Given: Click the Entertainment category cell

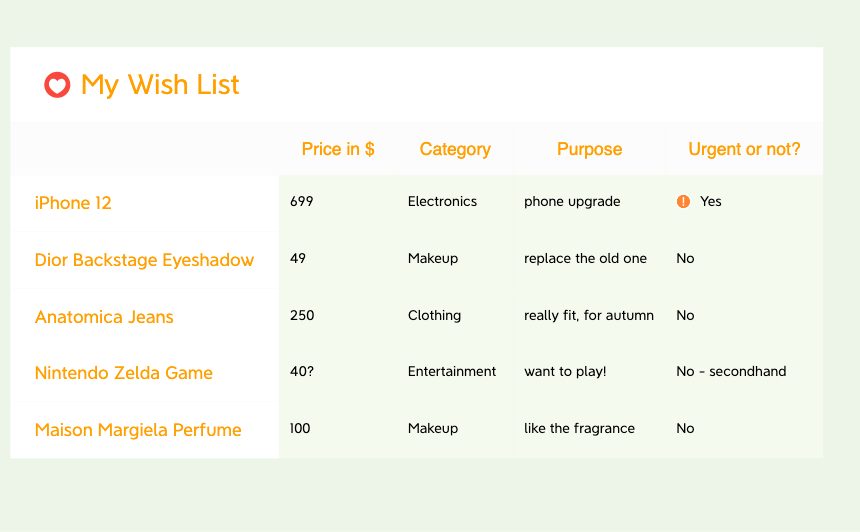Looking at the screenshot, I should point(451,371).
